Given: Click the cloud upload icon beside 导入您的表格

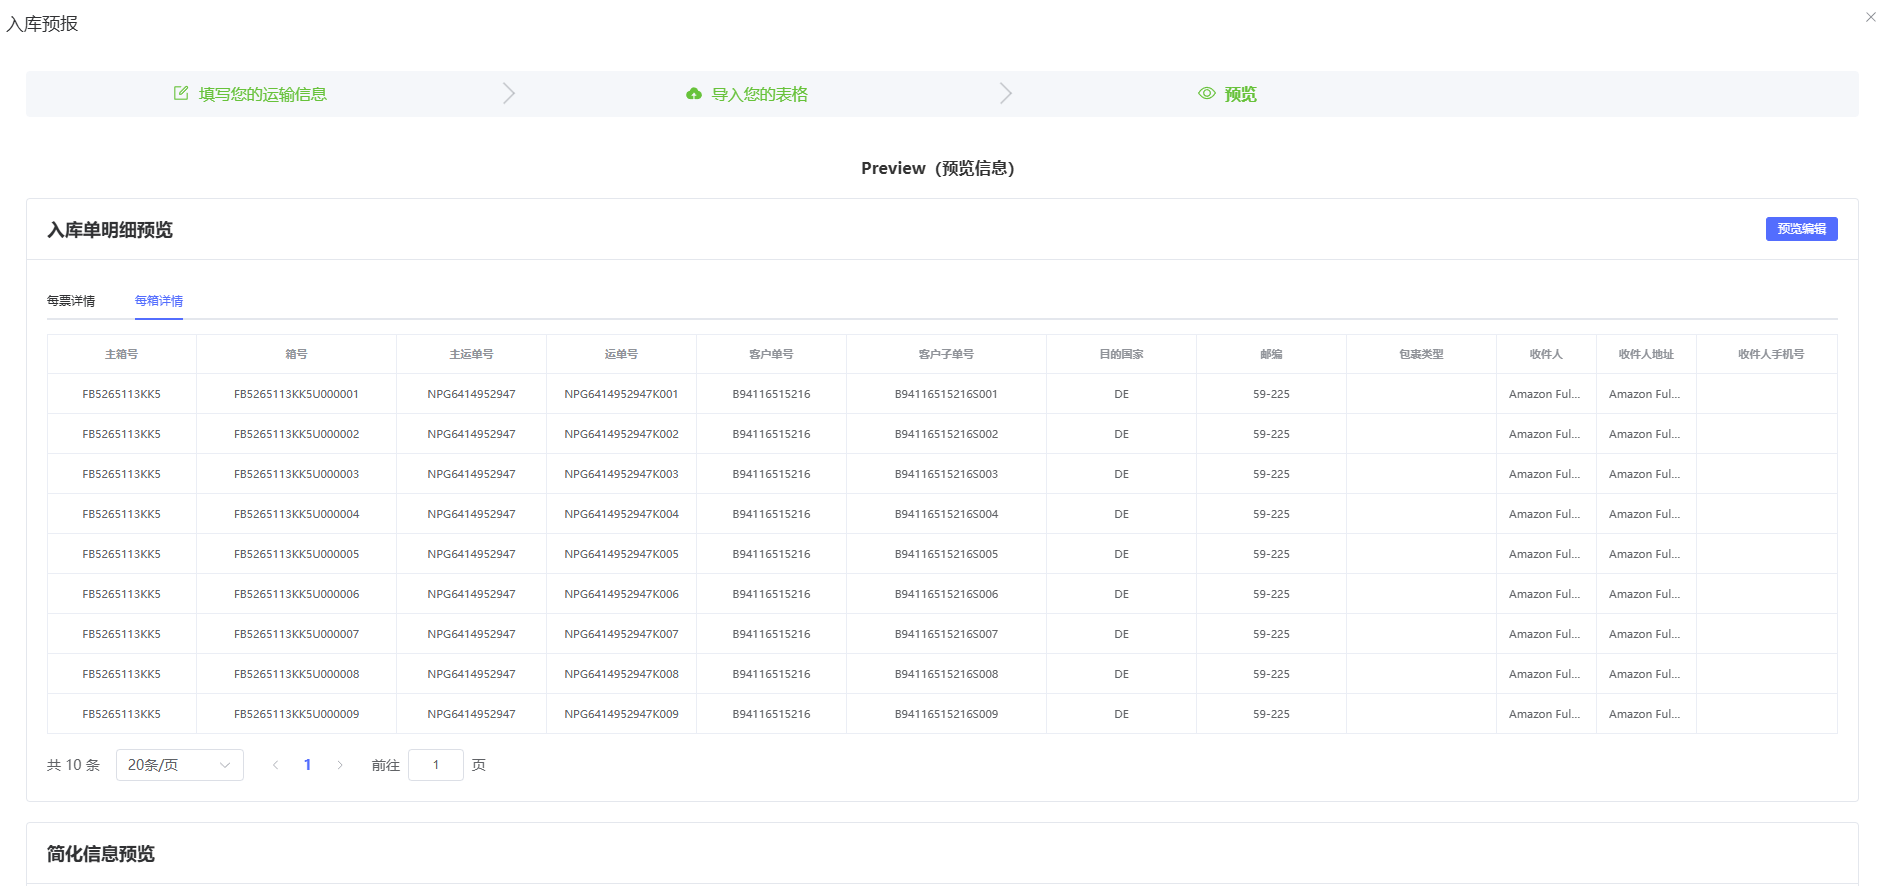Looking at the screenshot, I should pos(693,94).
